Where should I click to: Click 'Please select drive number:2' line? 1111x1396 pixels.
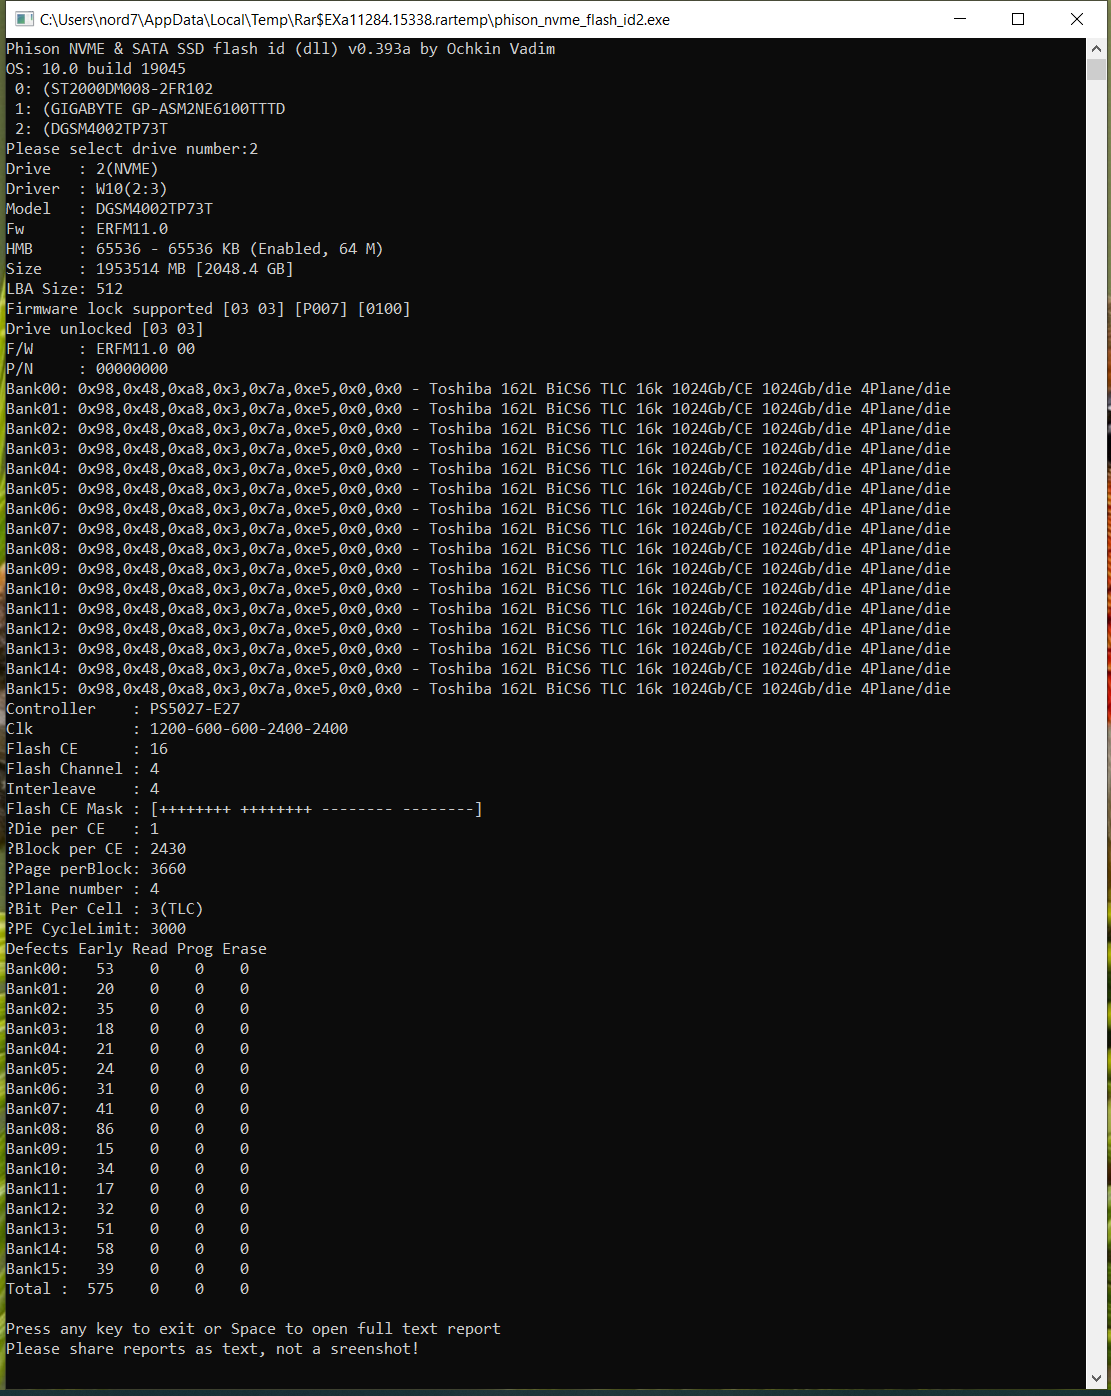point(132,149)
